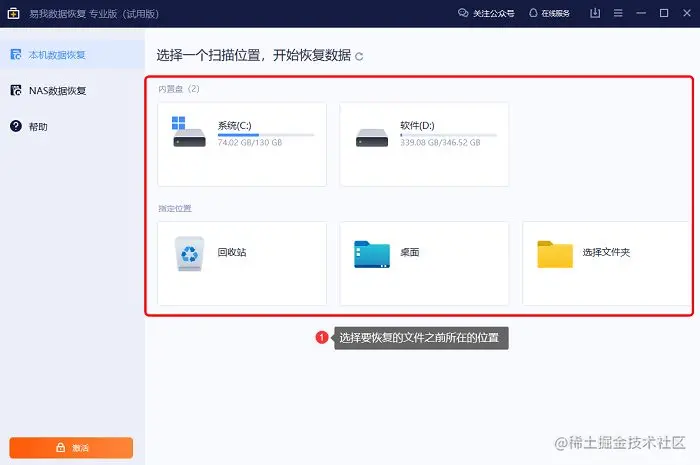Maximize the window

pos(664,13)
